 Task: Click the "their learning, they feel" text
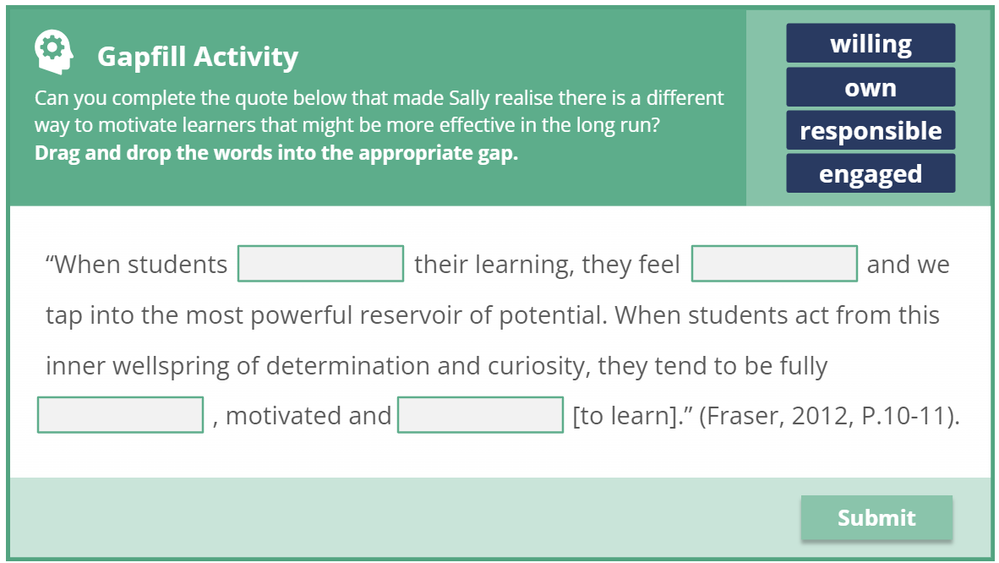[546, 265]
